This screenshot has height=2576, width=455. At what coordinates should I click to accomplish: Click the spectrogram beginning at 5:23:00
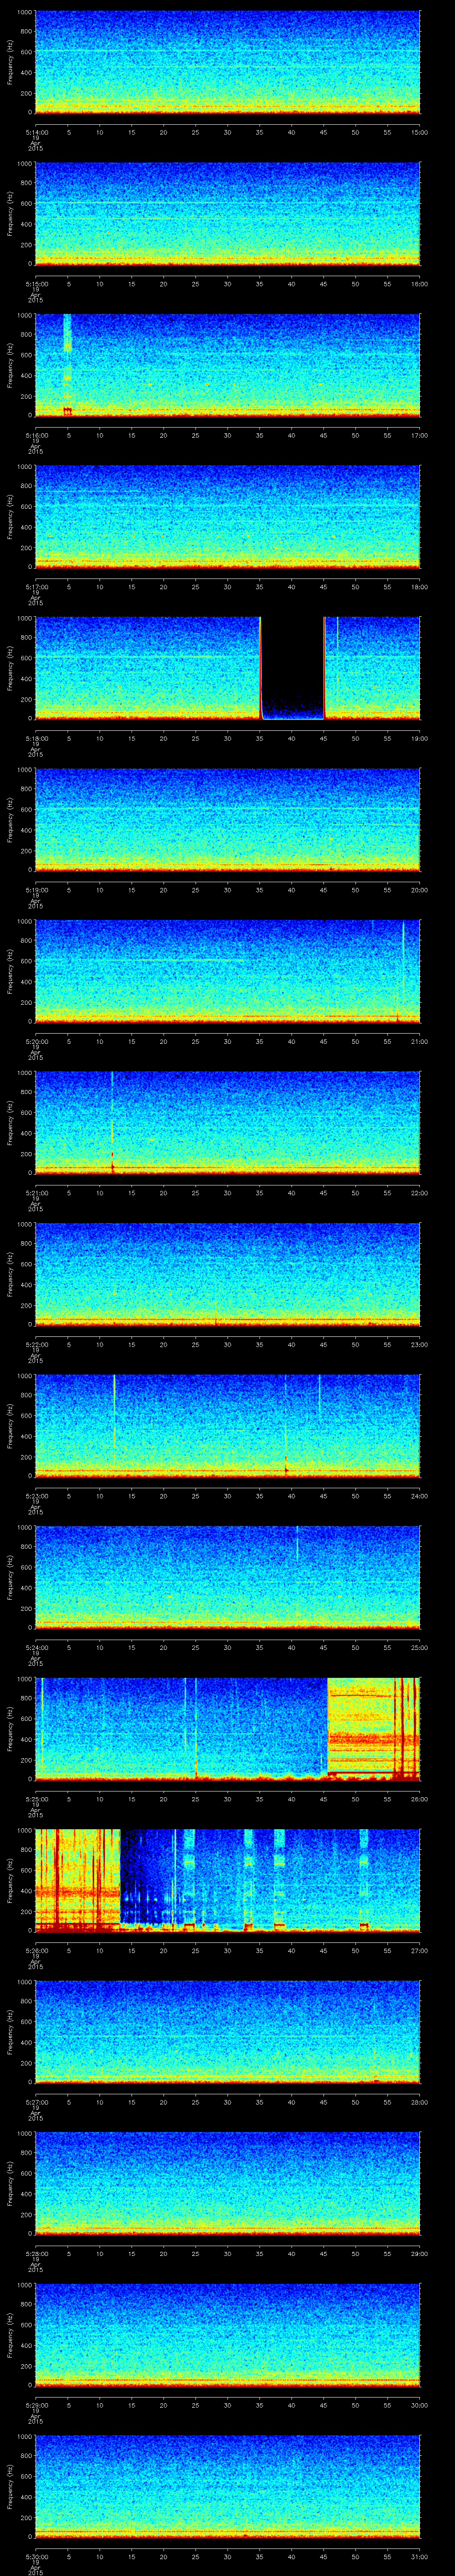(x=227, y=1426)
